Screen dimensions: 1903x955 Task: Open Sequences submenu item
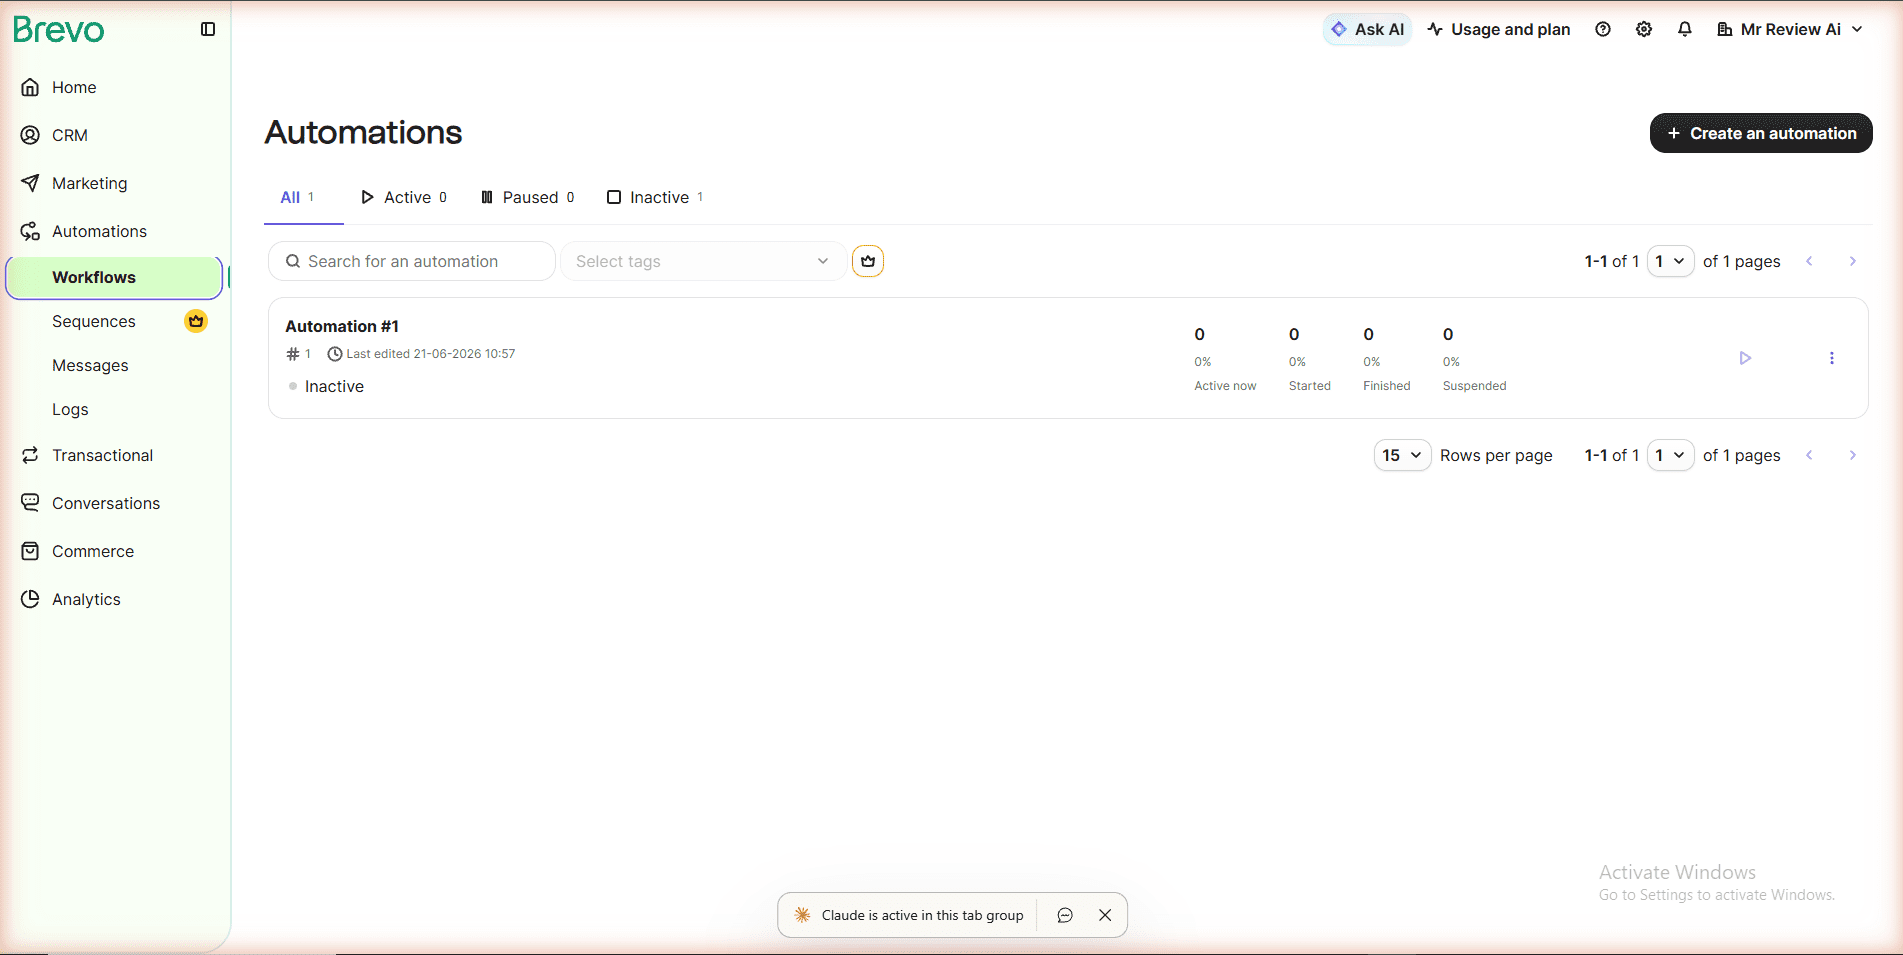coord(94,321)
